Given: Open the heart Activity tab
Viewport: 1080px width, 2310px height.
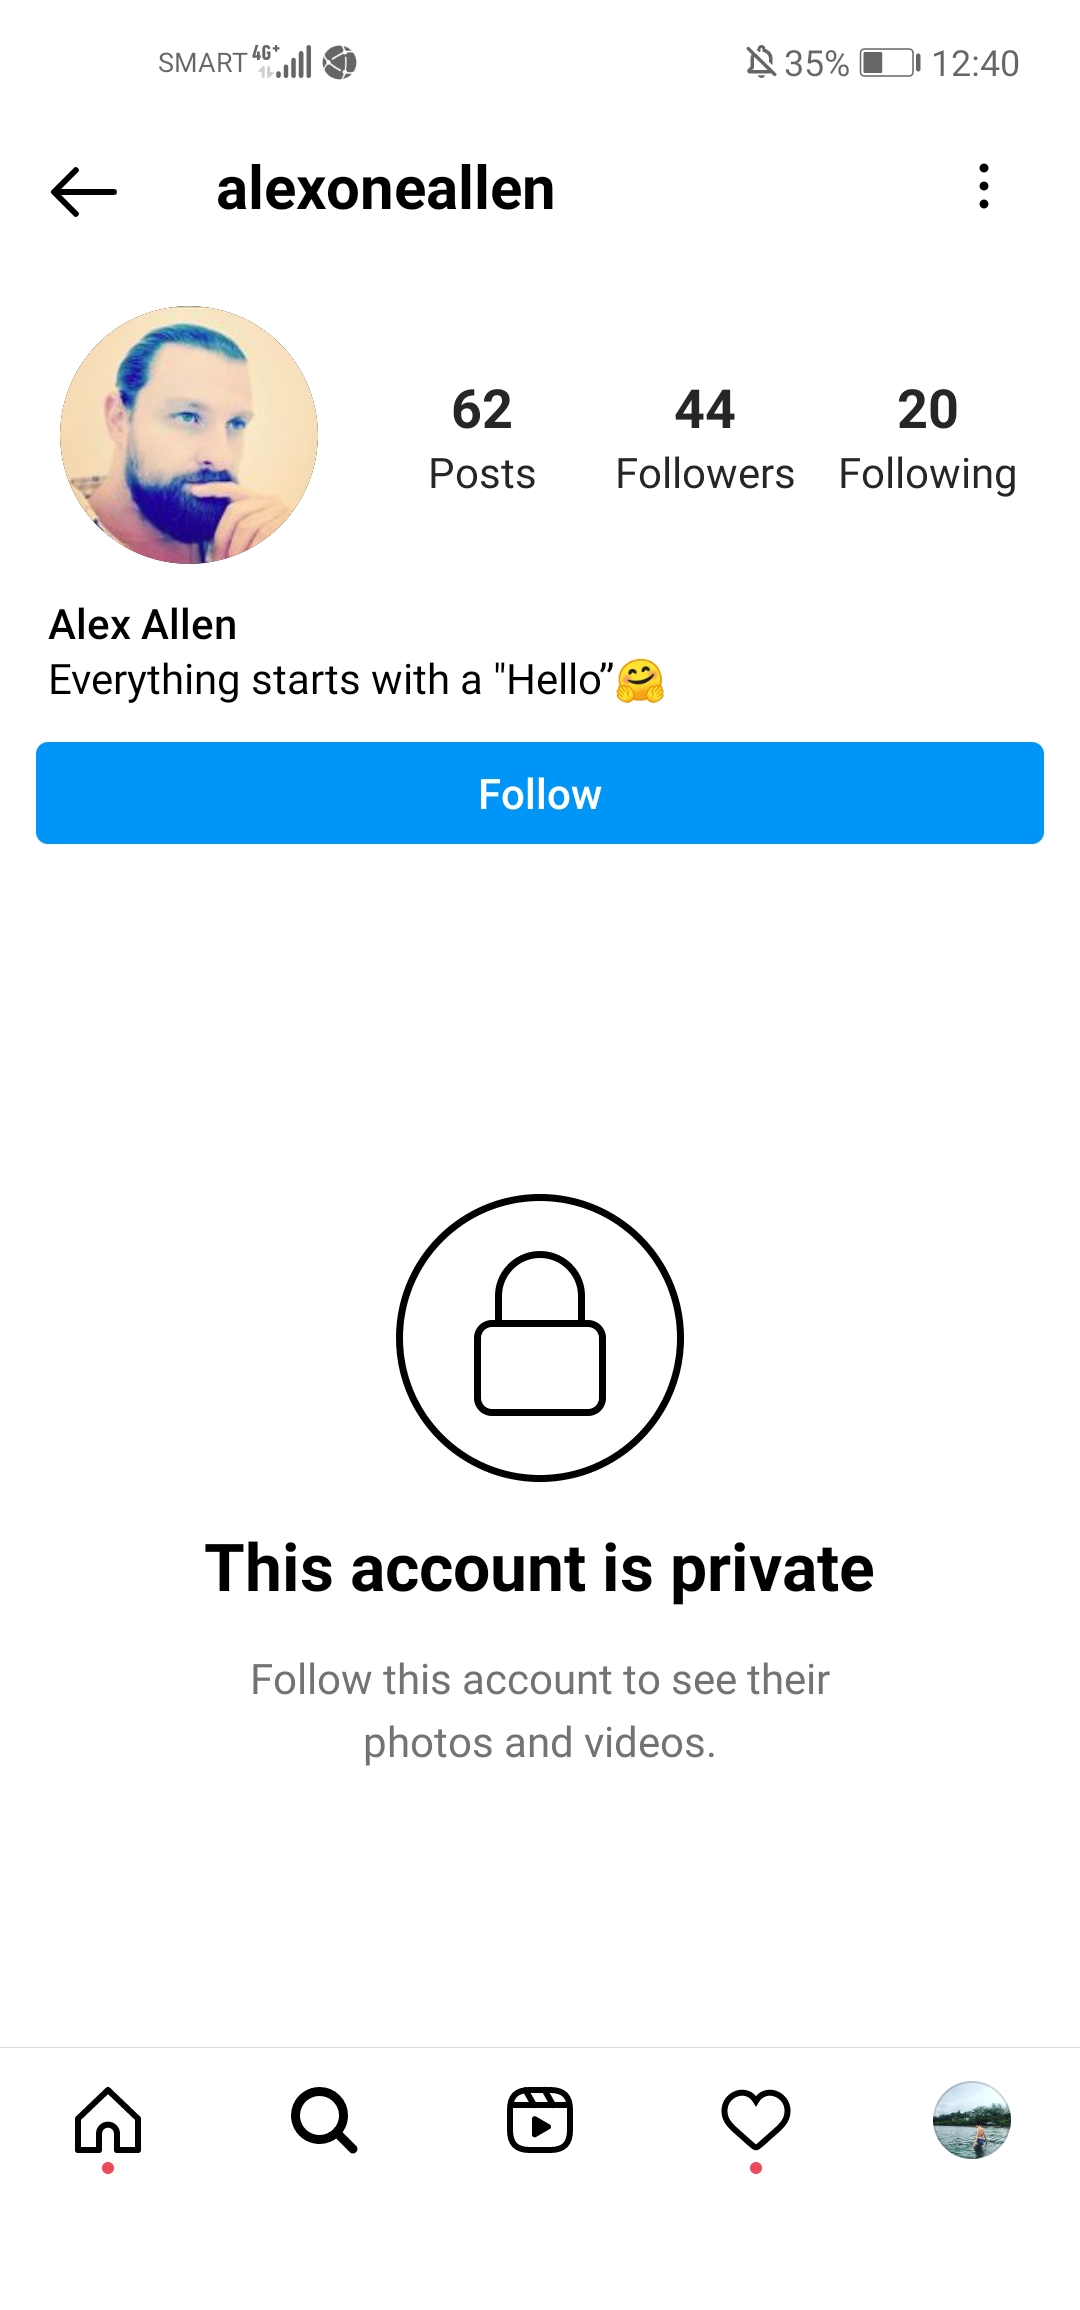Looking at the screenshot, I should coord(756,2120).
